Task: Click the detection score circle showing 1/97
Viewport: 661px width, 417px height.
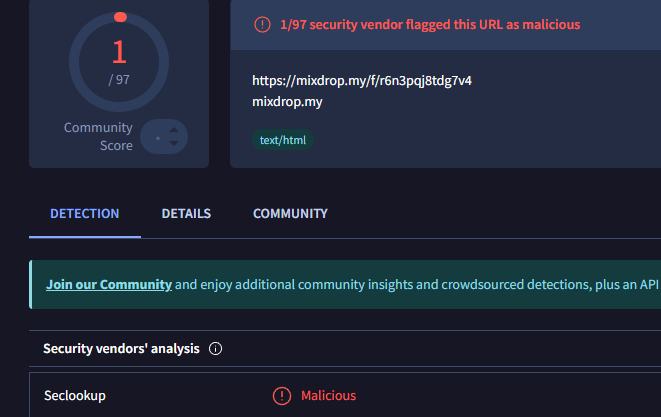Action: point(120,62)
